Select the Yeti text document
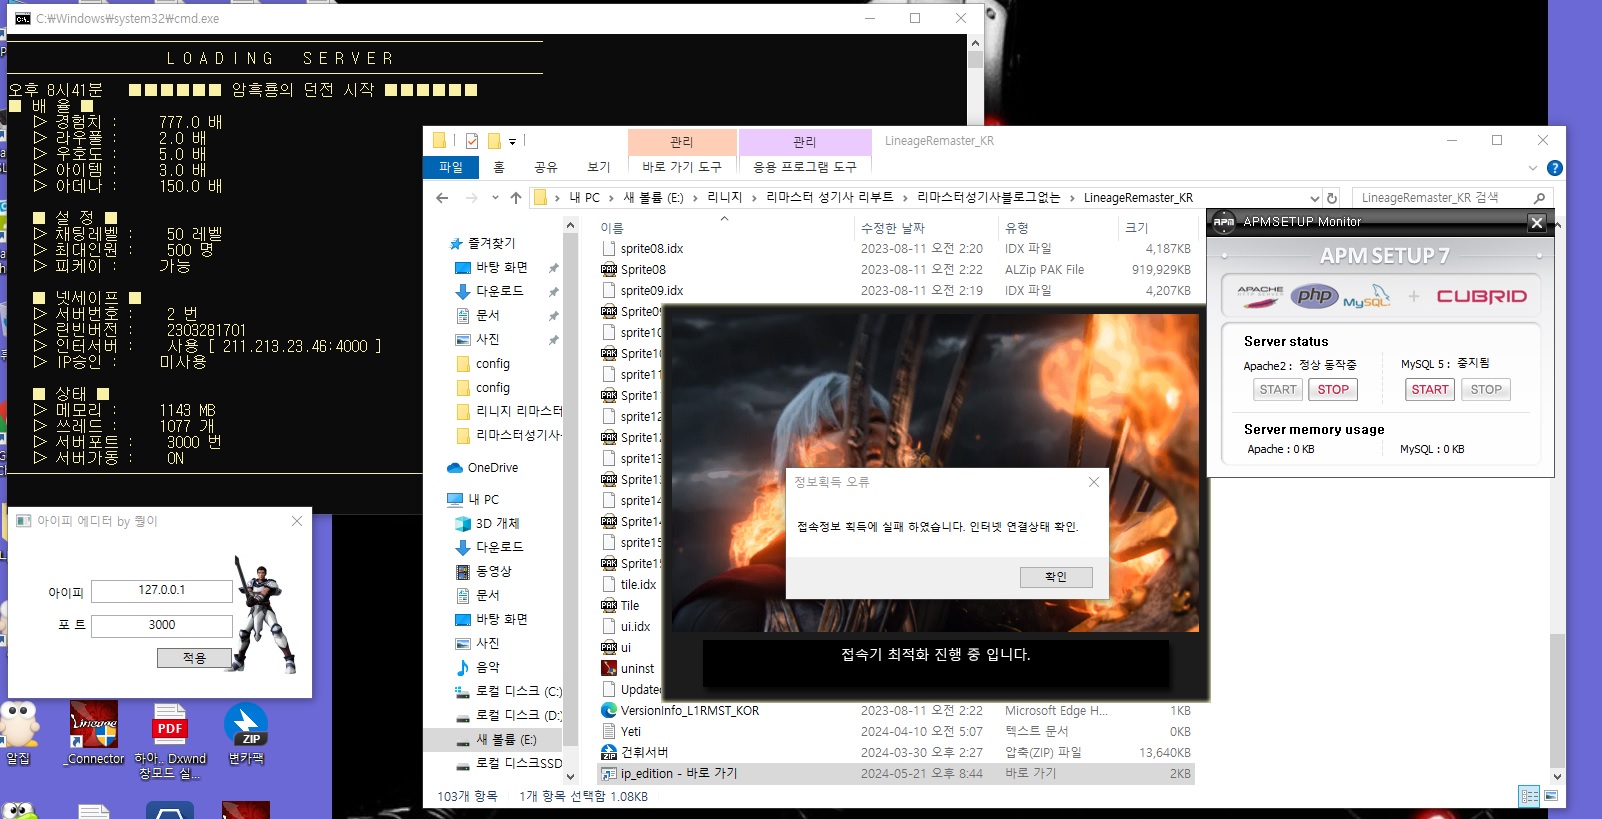 (630, 732)
